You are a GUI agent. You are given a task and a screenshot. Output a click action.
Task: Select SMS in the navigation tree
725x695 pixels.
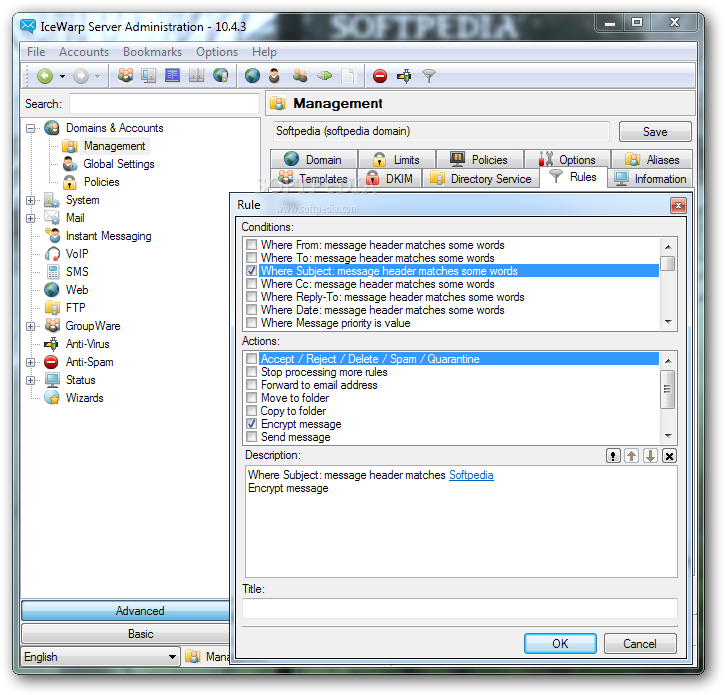click(77, 272)
